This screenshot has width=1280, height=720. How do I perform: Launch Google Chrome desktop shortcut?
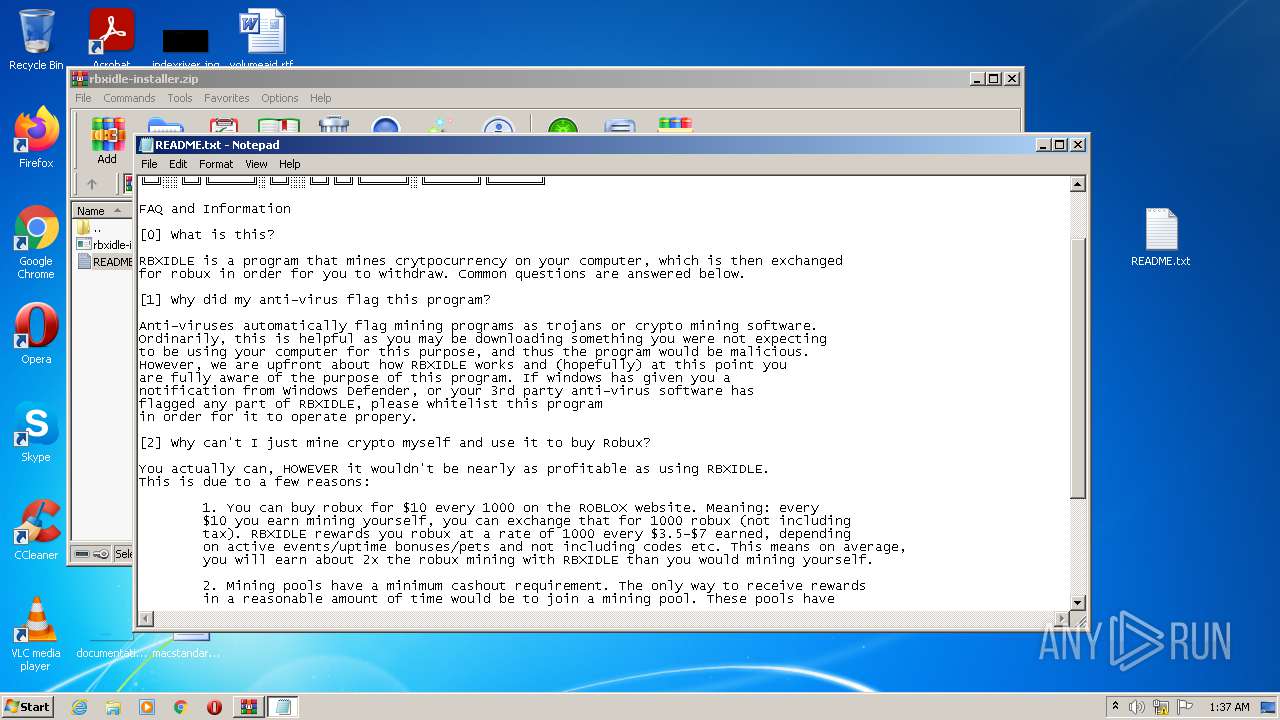pos(36,242)
